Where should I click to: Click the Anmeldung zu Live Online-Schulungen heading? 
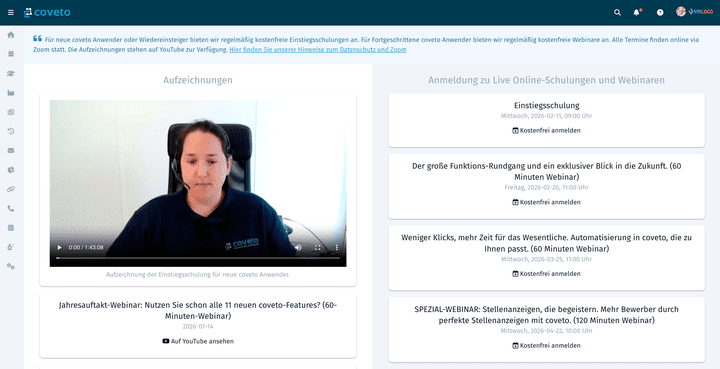(546, 80)
